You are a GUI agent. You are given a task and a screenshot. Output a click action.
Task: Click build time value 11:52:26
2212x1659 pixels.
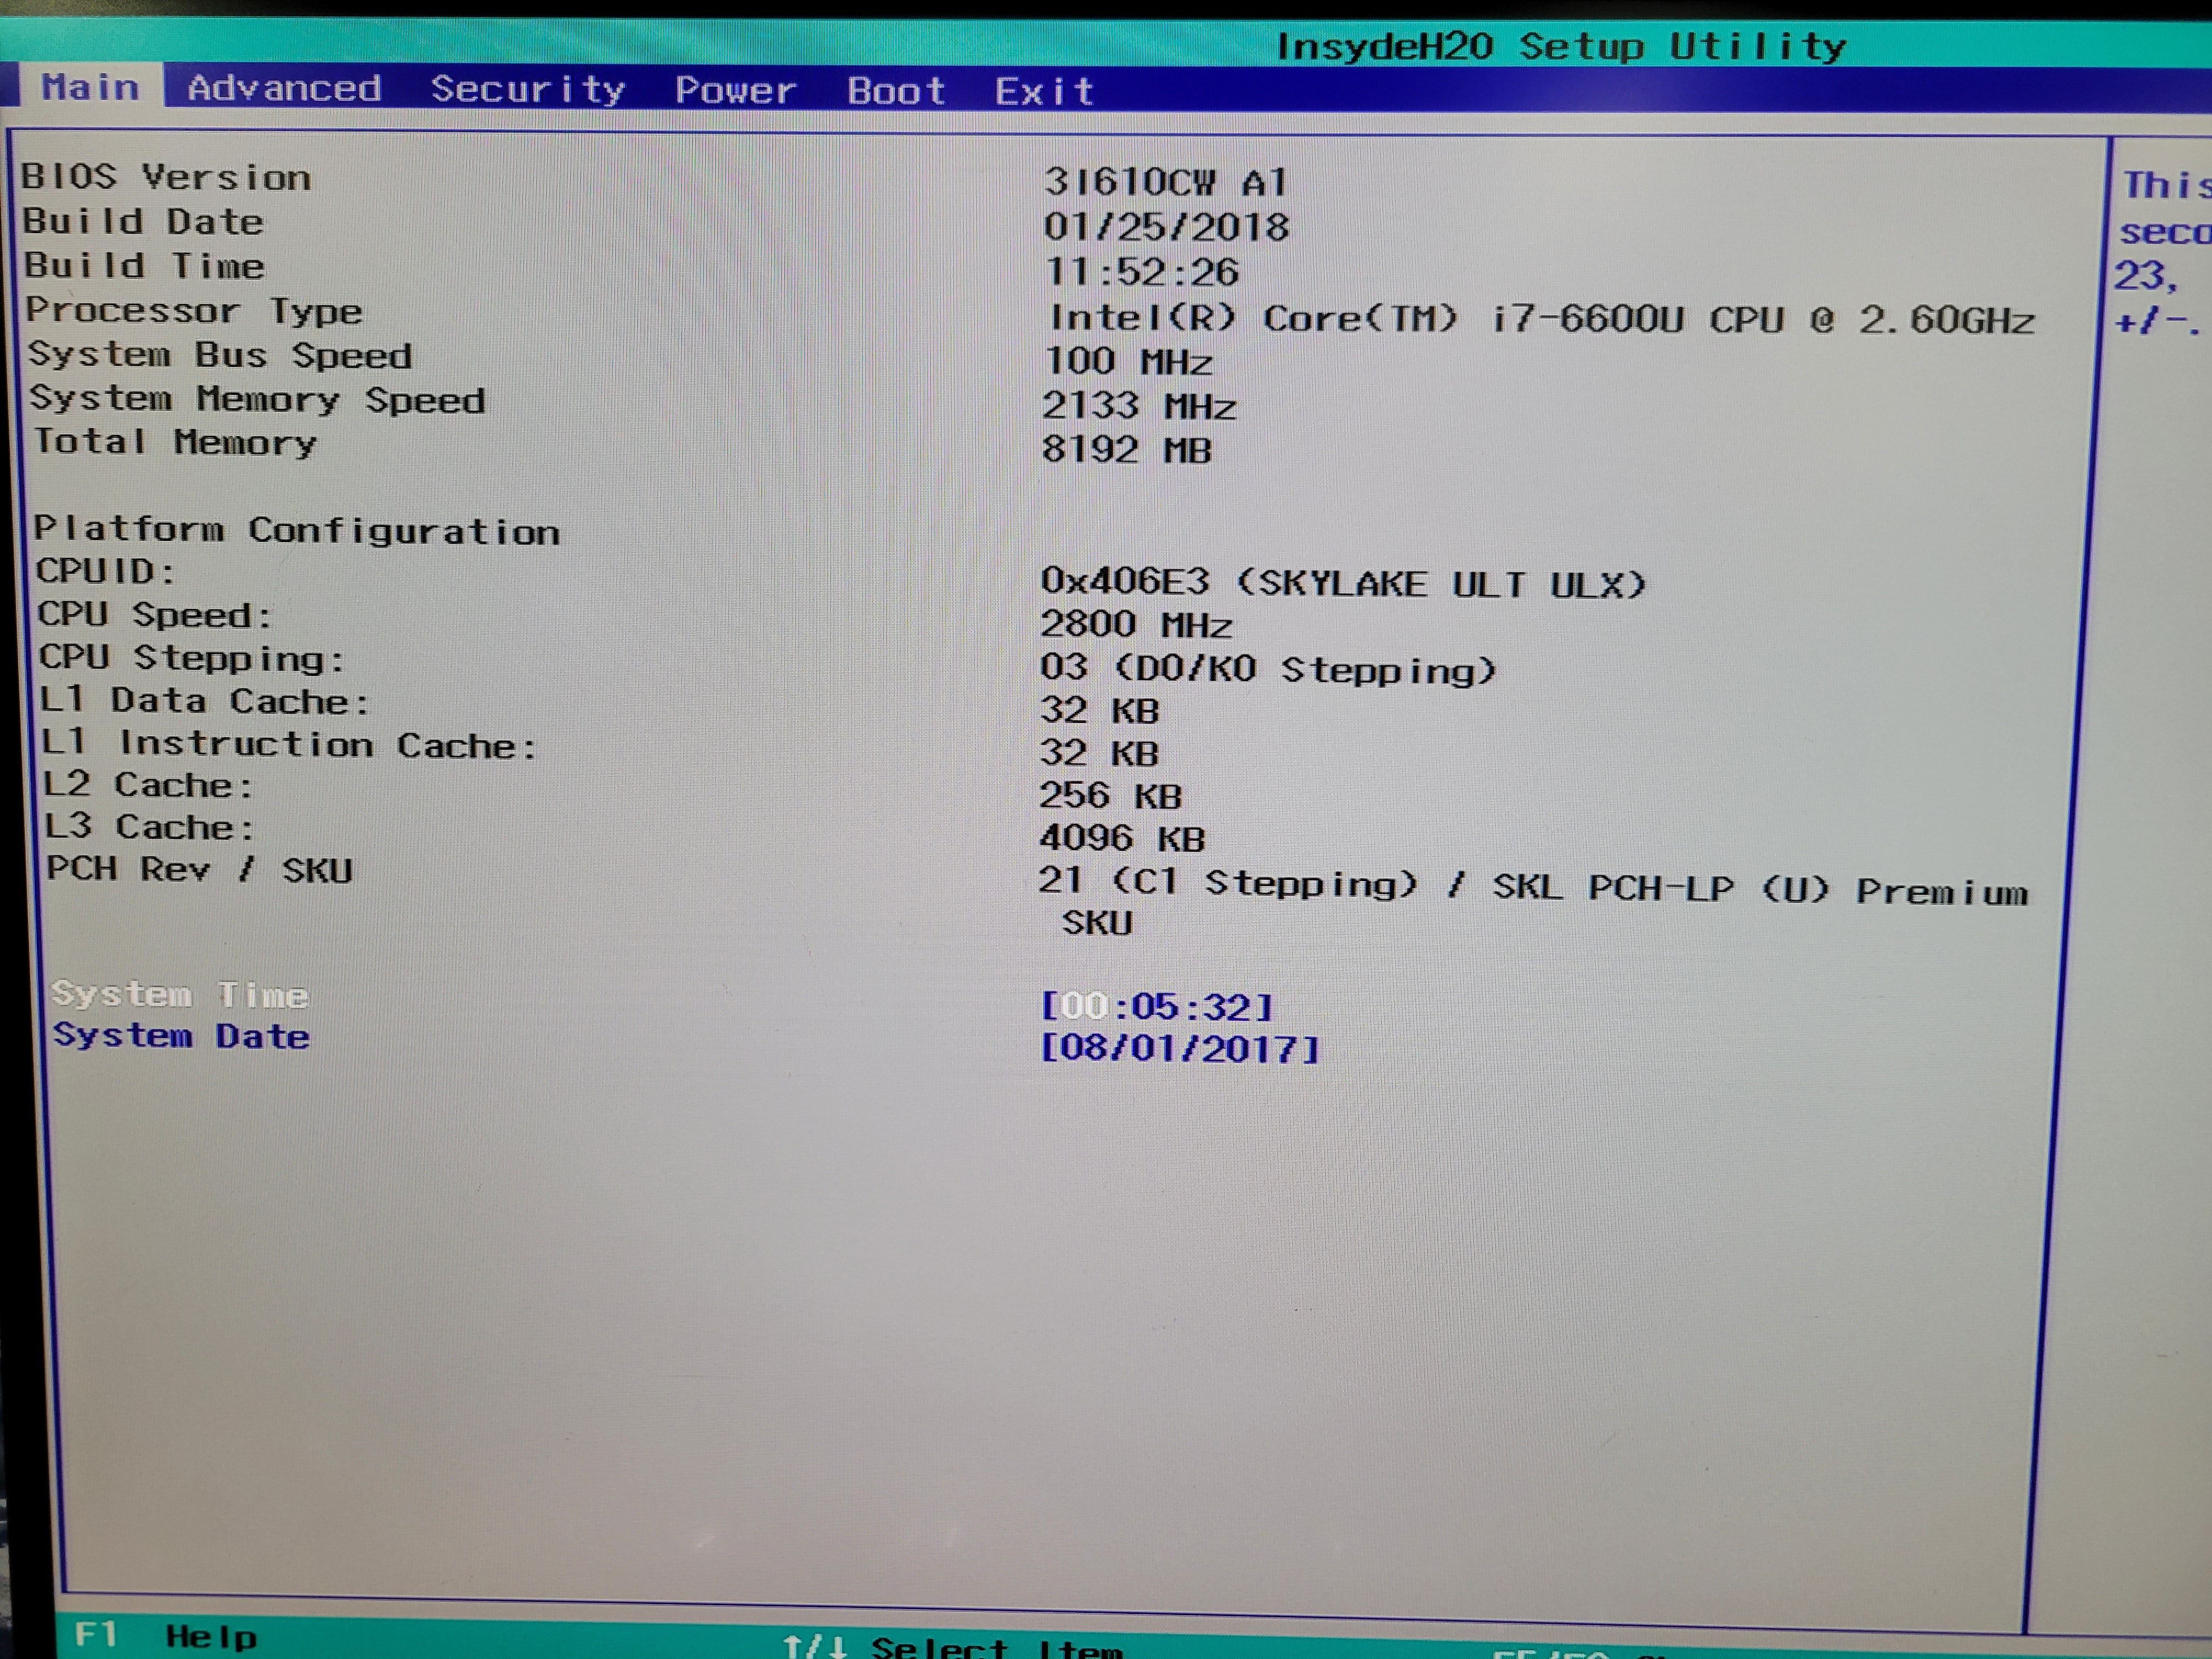[x=1141, y=272]
